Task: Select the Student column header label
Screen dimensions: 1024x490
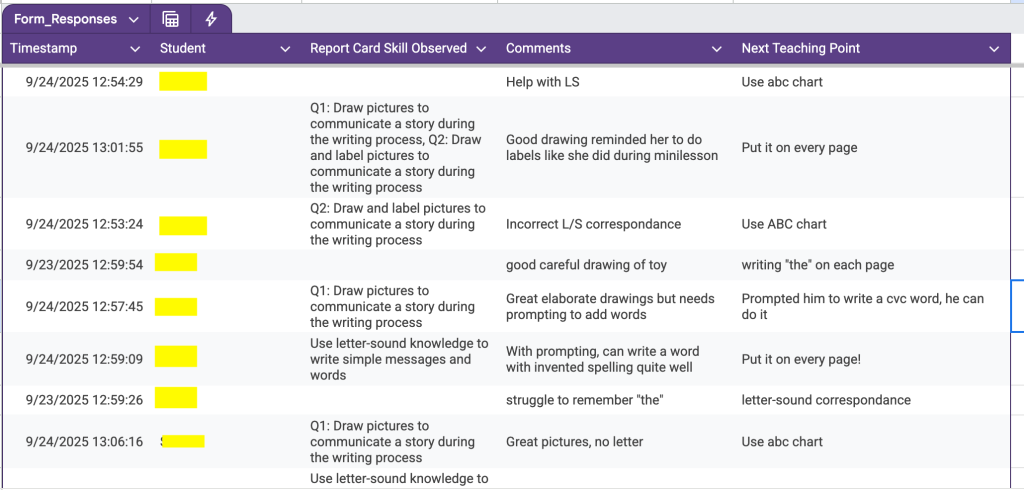Action: [x=183, y=48]
